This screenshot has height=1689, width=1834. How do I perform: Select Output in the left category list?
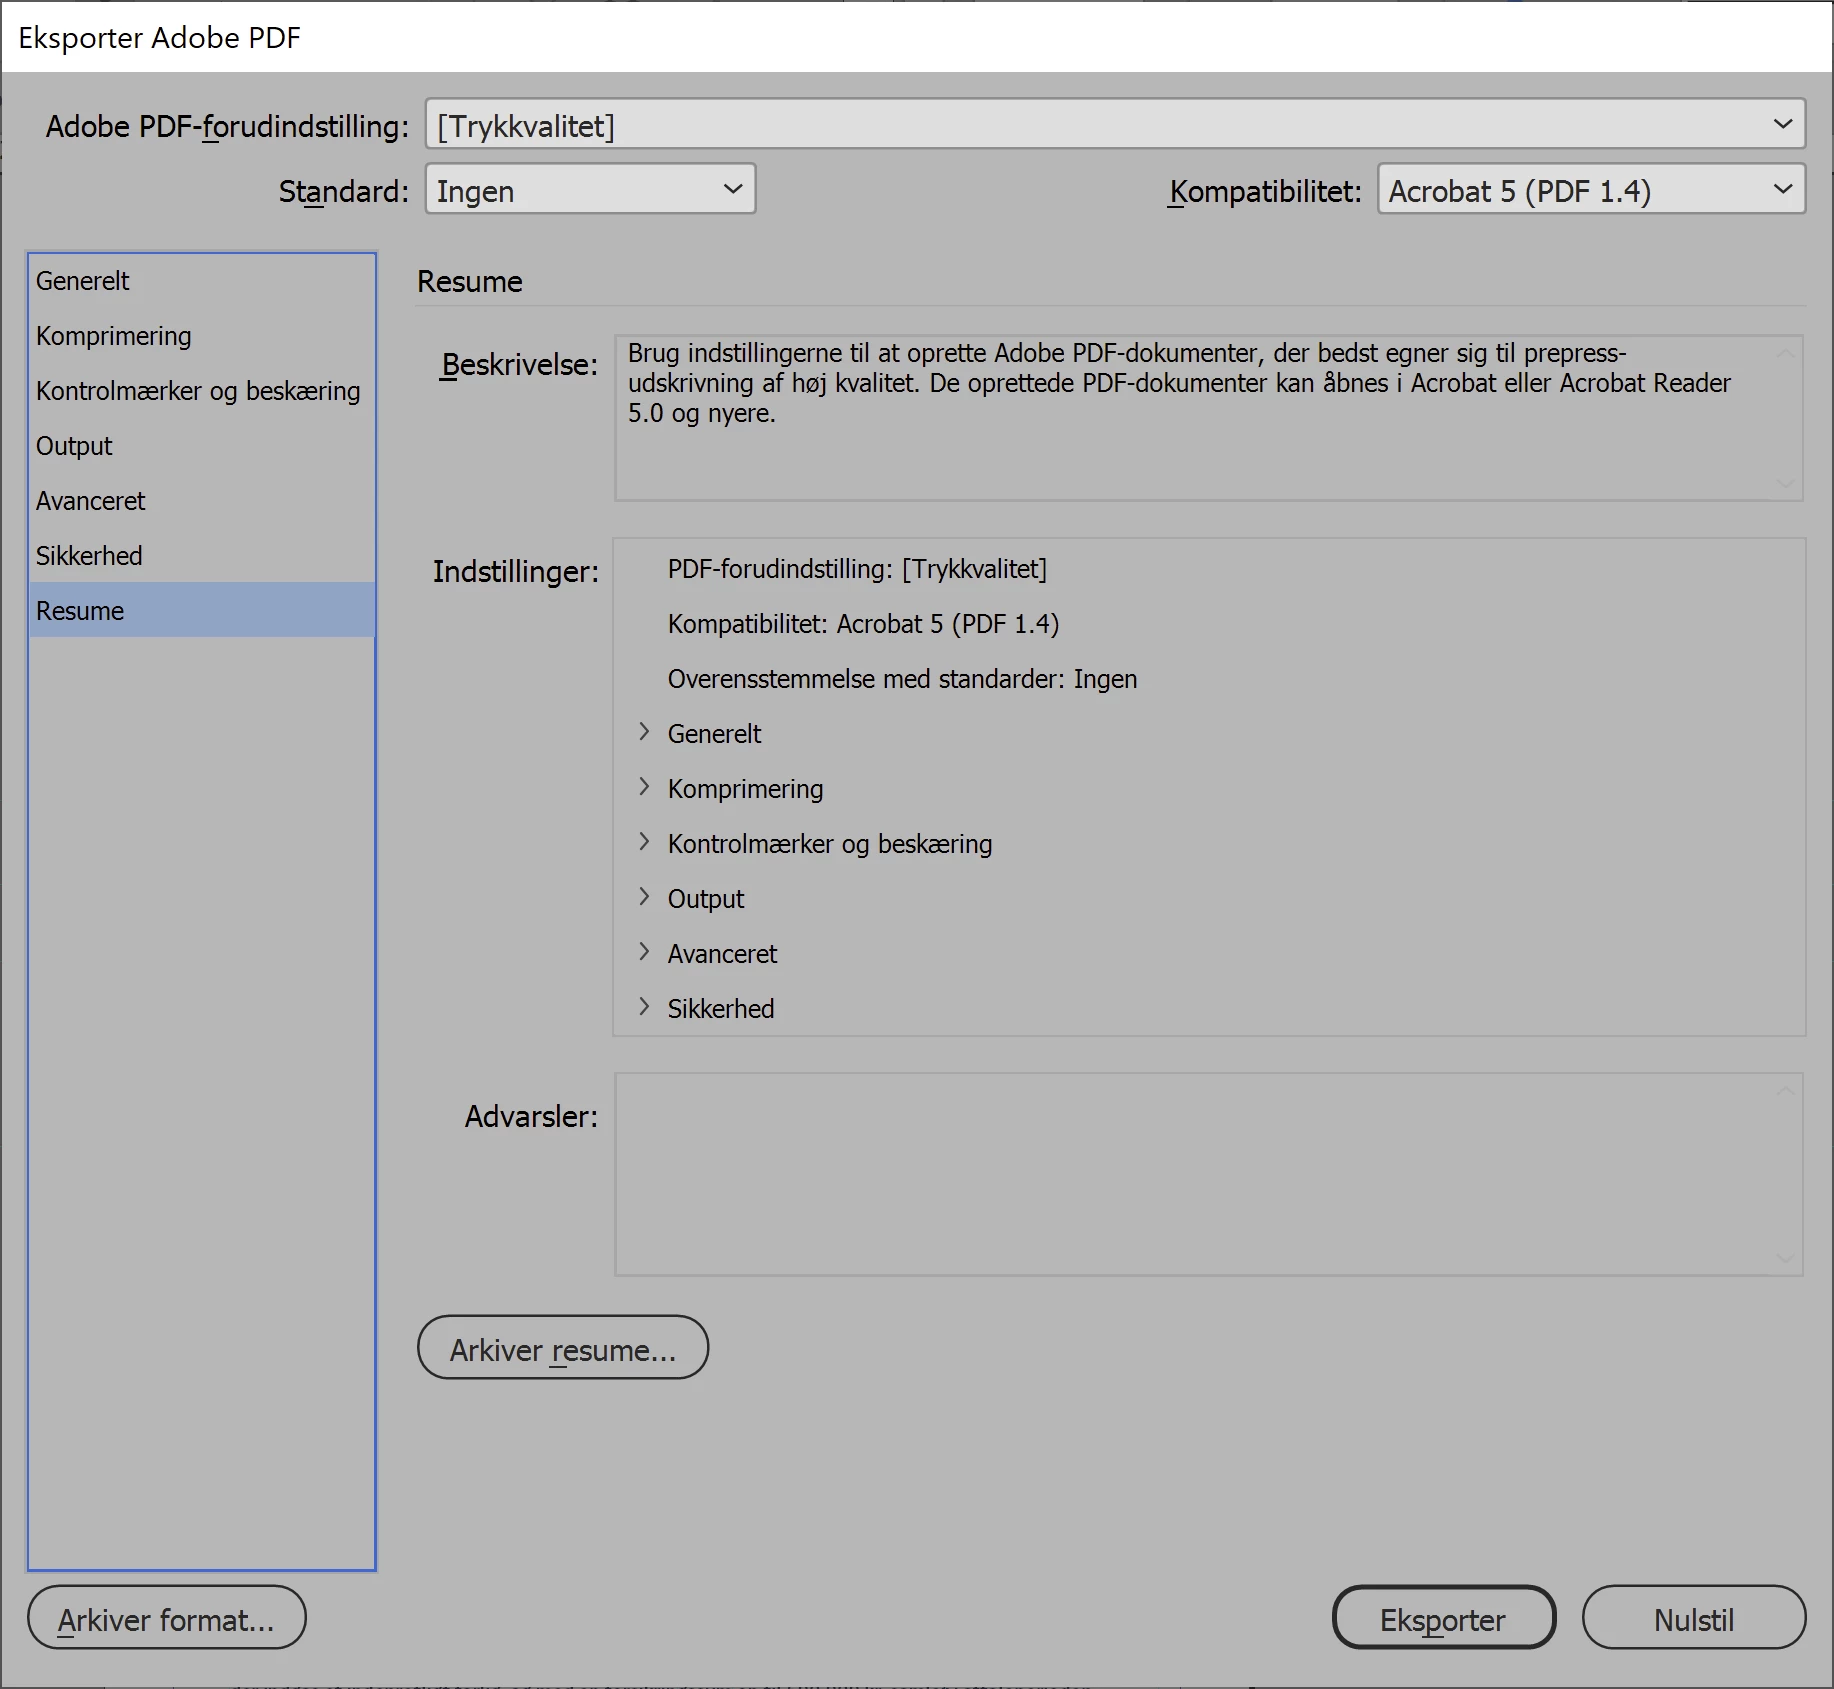click(202, 446)
